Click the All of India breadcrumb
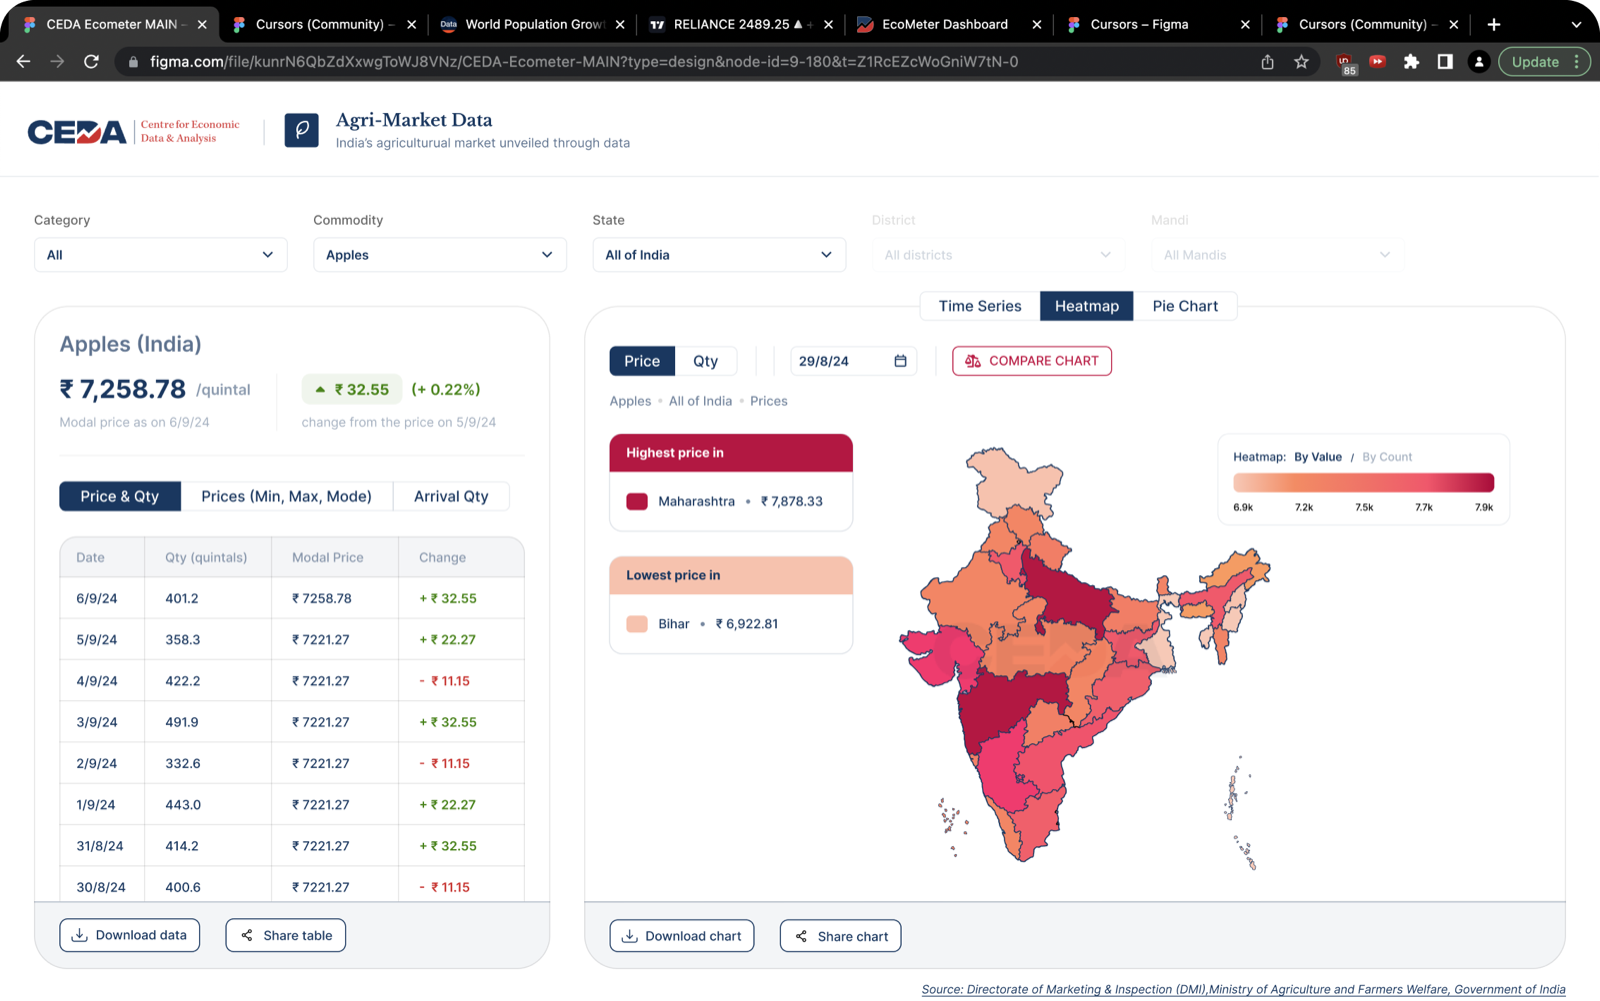Viewport: 1600px width, 1001px height. click(700, 401)
